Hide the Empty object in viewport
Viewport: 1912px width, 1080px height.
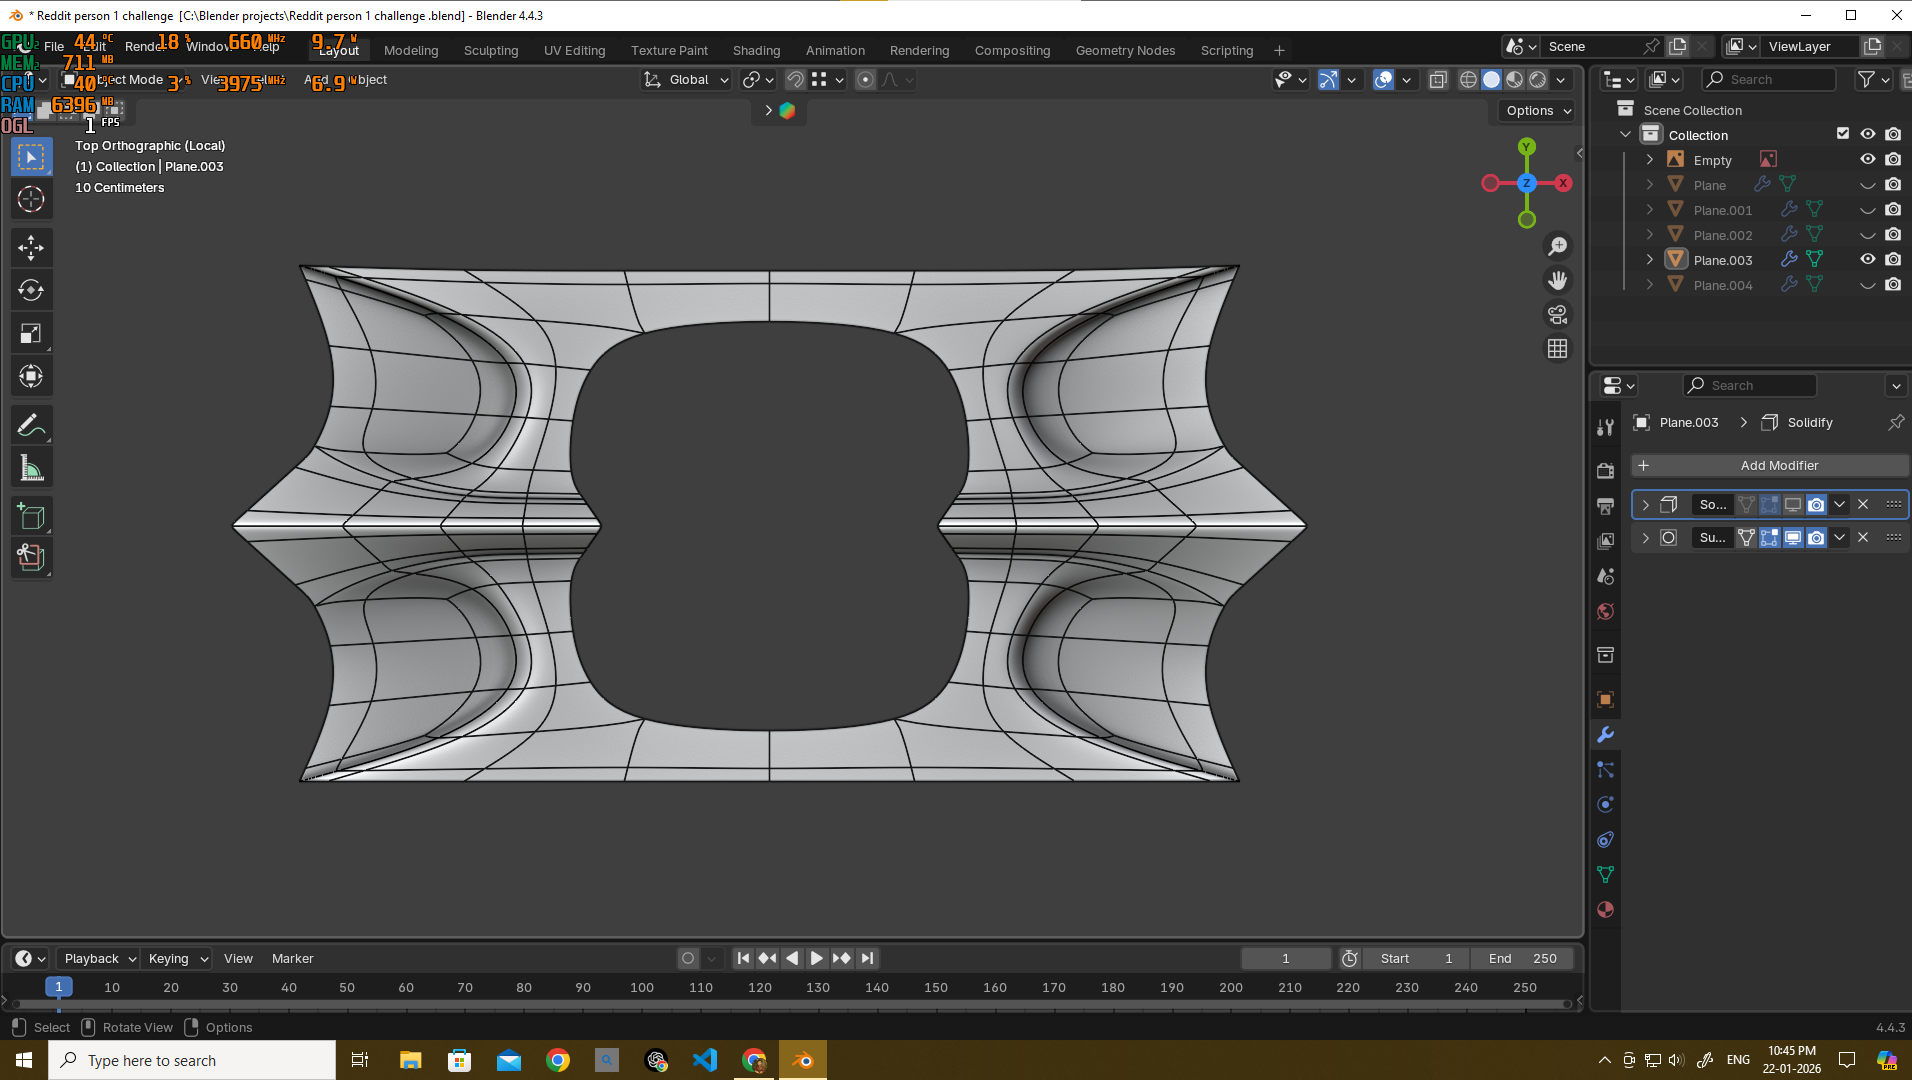(1867, 159)
